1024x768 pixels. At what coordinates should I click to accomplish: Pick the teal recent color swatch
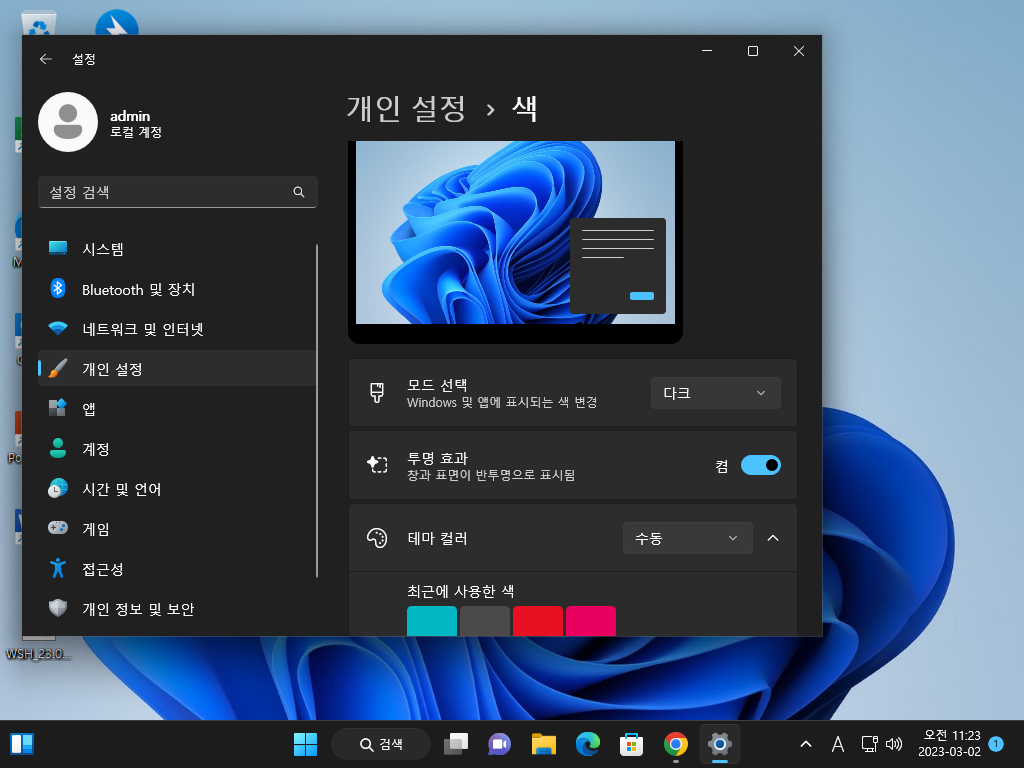(x=432, y=621)
